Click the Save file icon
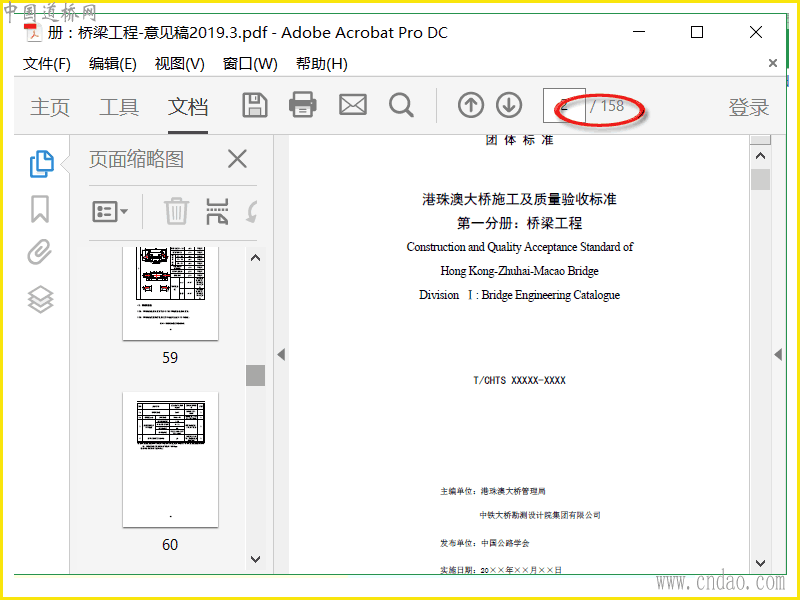 255,106
